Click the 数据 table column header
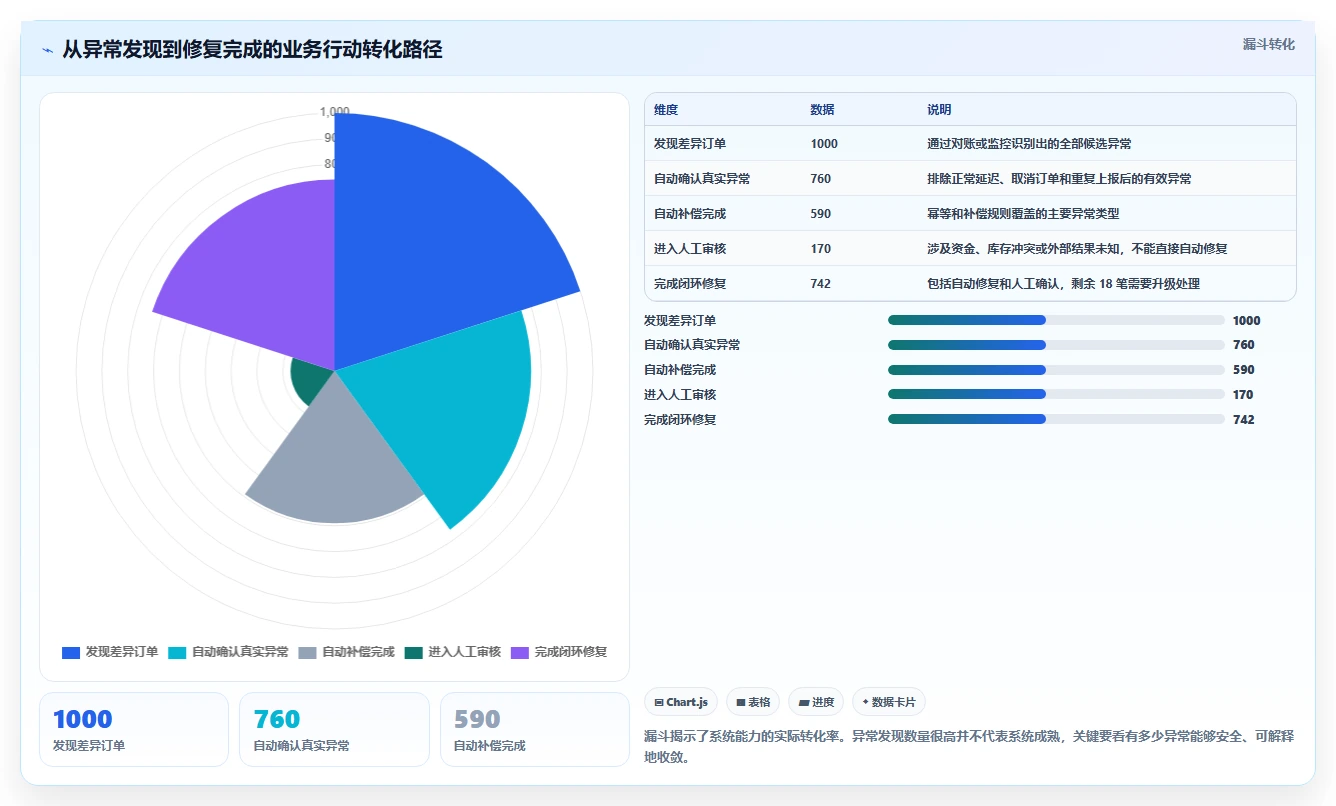1336x806 pixels. tap(822, 110)
